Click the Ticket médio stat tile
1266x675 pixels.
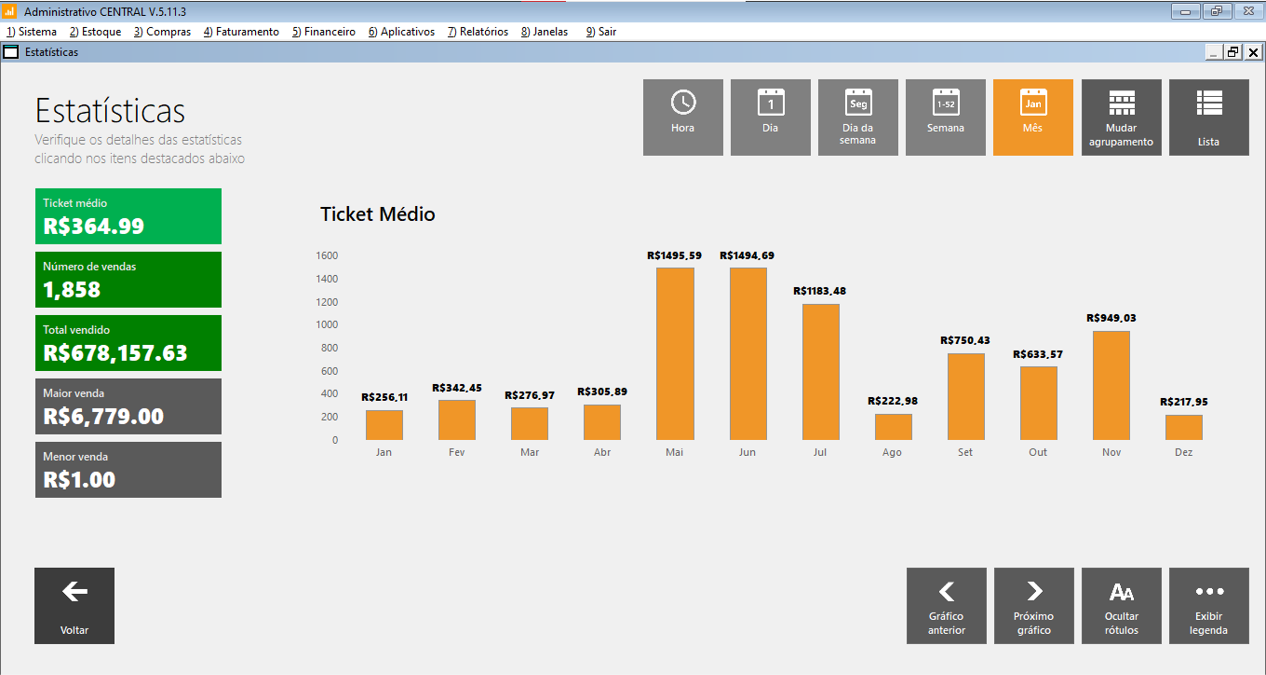click(128, 216)
